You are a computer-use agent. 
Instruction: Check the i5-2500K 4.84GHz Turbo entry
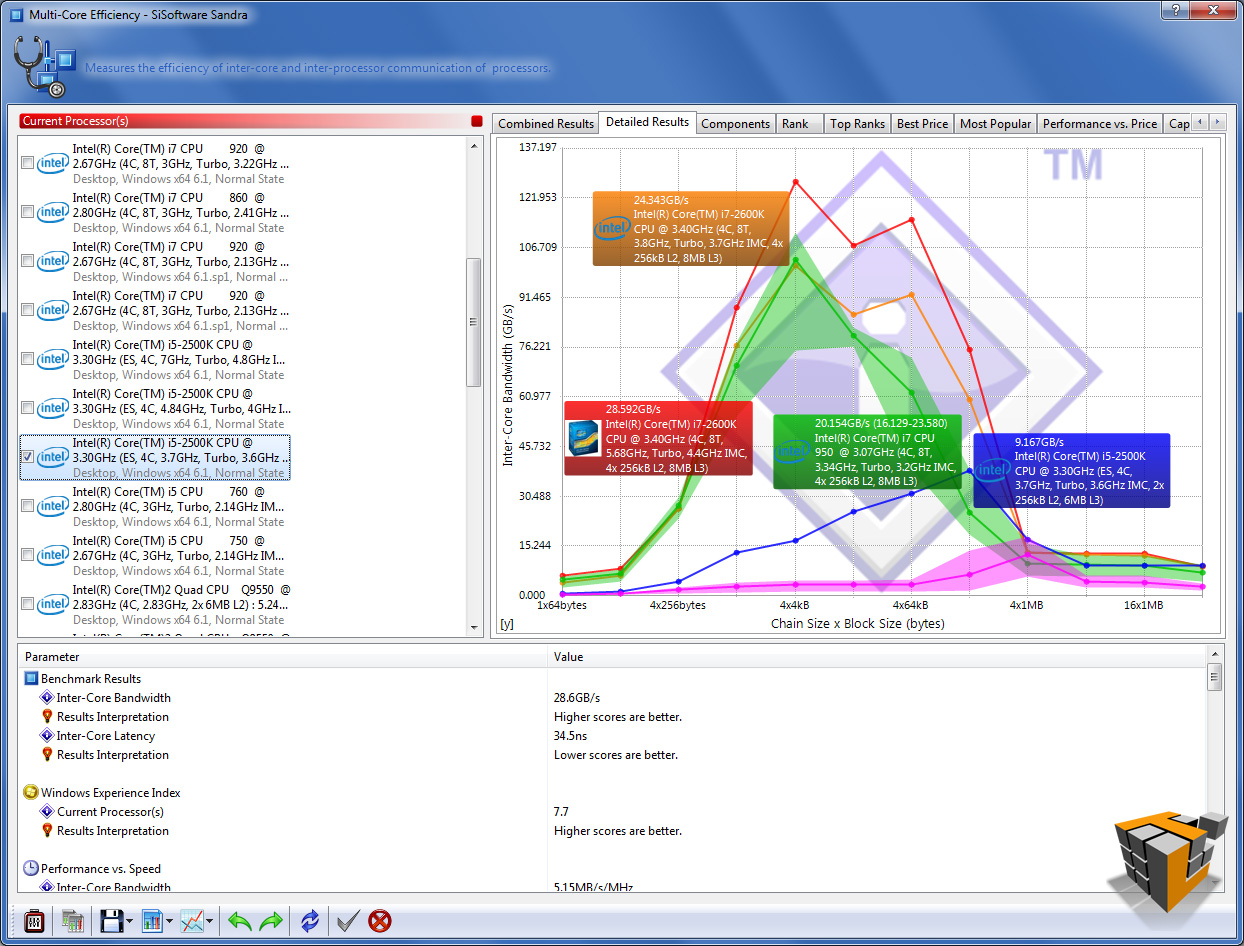tap(27, 408)
